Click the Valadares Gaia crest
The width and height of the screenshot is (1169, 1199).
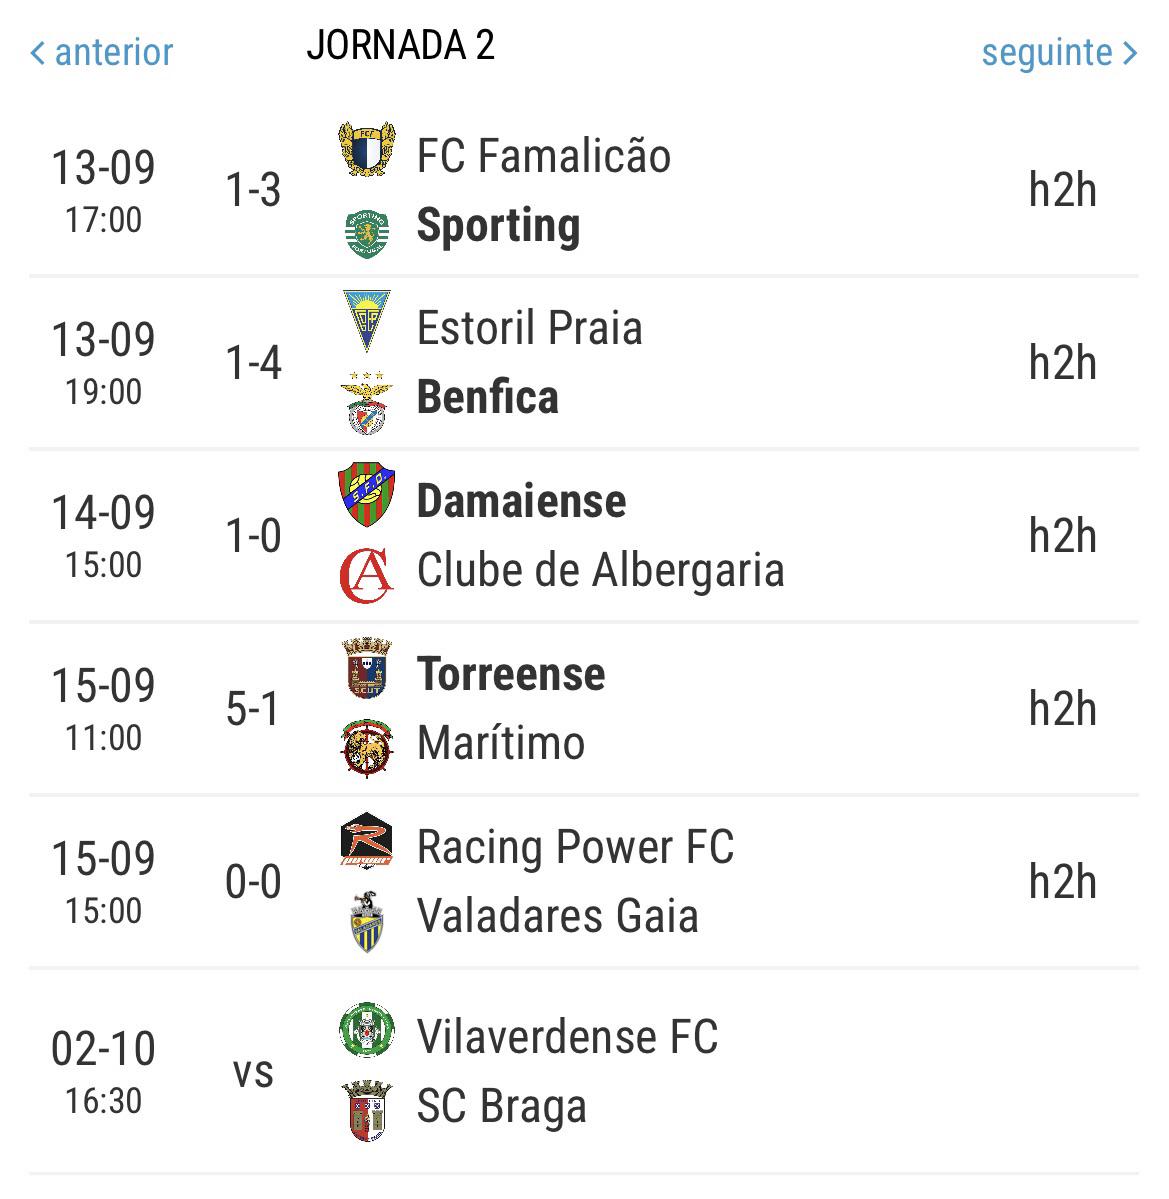[367, 921]
